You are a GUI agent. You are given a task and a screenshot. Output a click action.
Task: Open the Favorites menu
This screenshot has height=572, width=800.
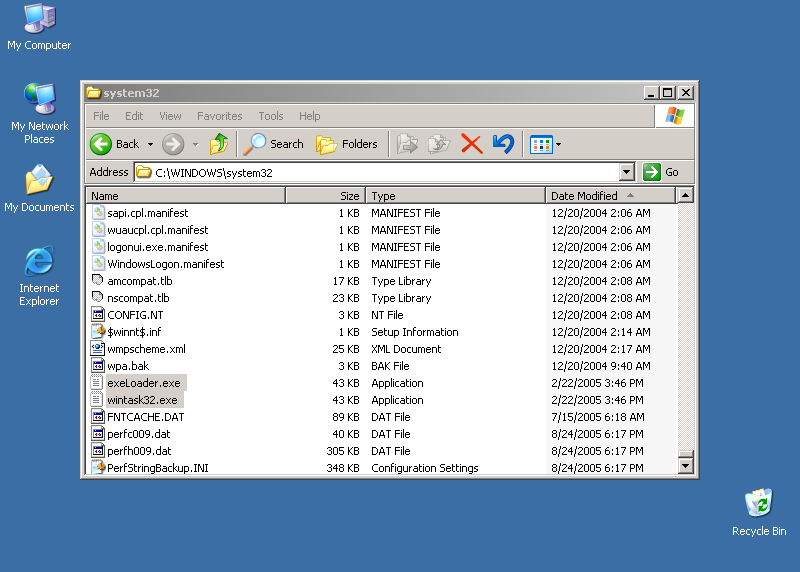pyautogui.click(x=219, y=116)
